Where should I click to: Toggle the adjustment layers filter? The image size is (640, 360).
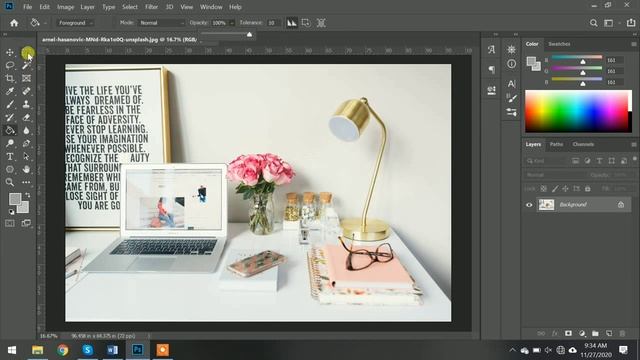[x=587, y=161]
